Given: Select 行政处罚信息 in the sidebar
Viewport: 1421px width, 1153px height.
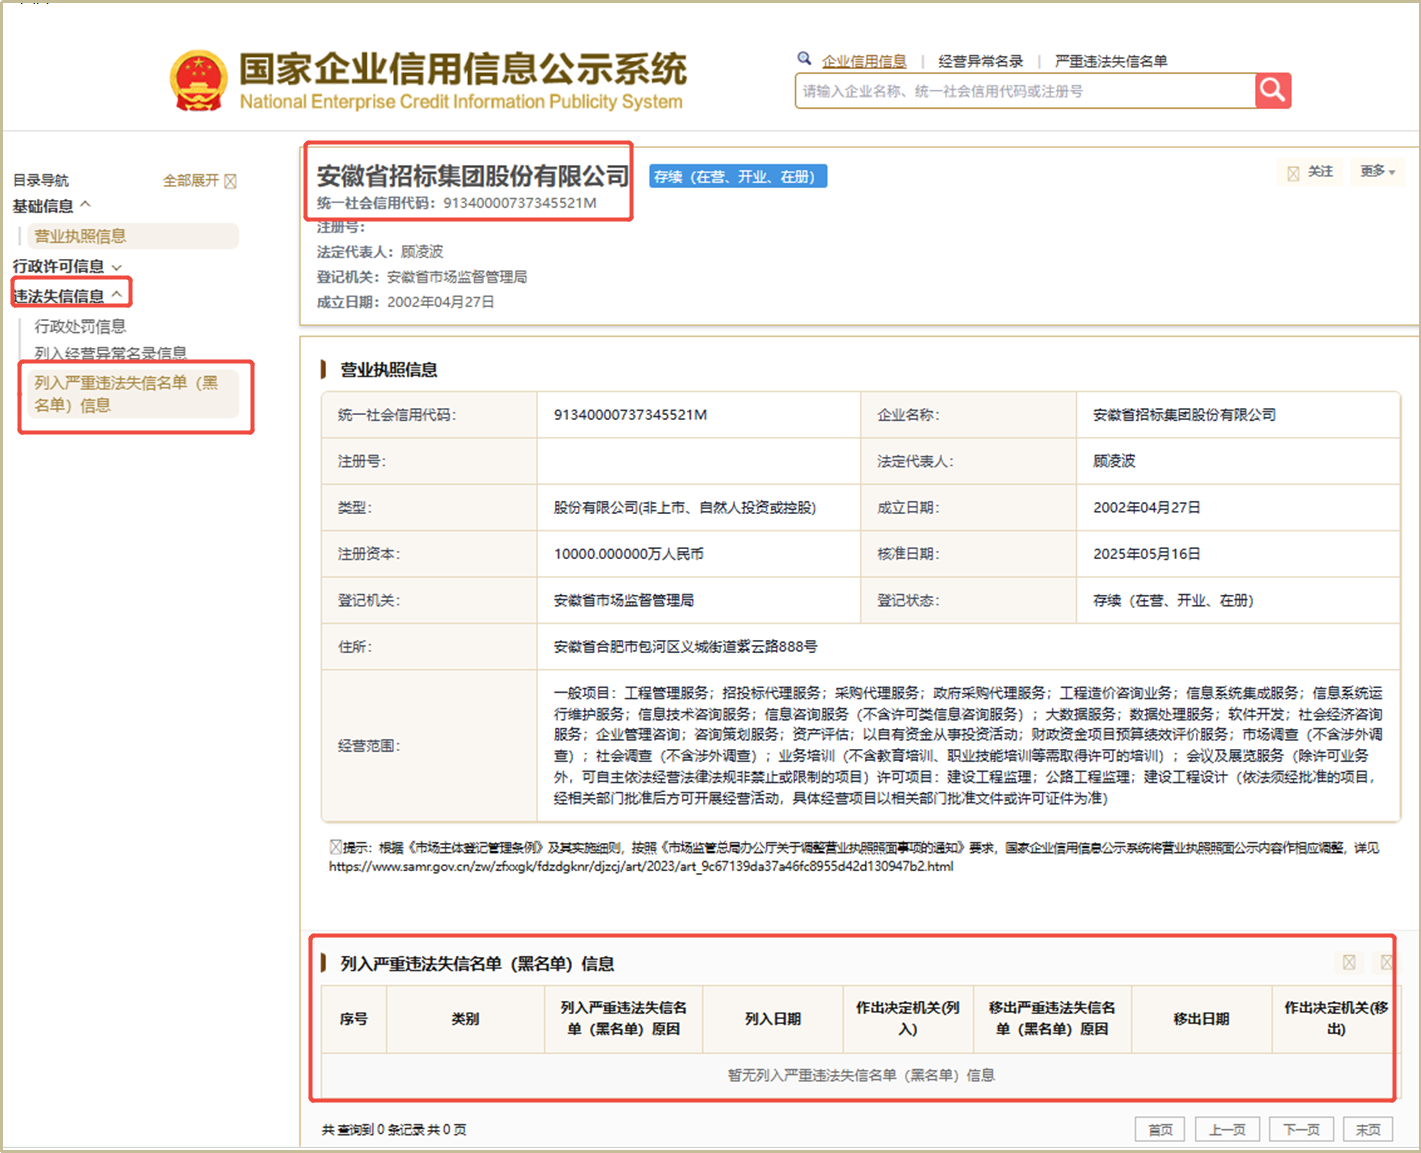Looking at the screenshot, I should point(80,326).
